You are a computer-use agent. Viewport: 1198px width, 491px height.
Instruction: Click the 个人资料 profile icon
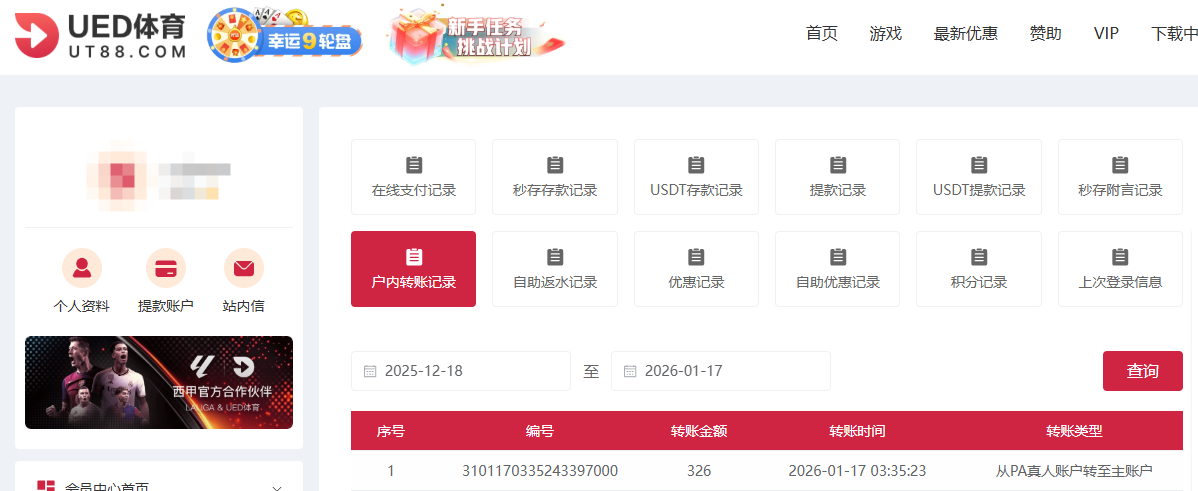[x=81, y=268]
